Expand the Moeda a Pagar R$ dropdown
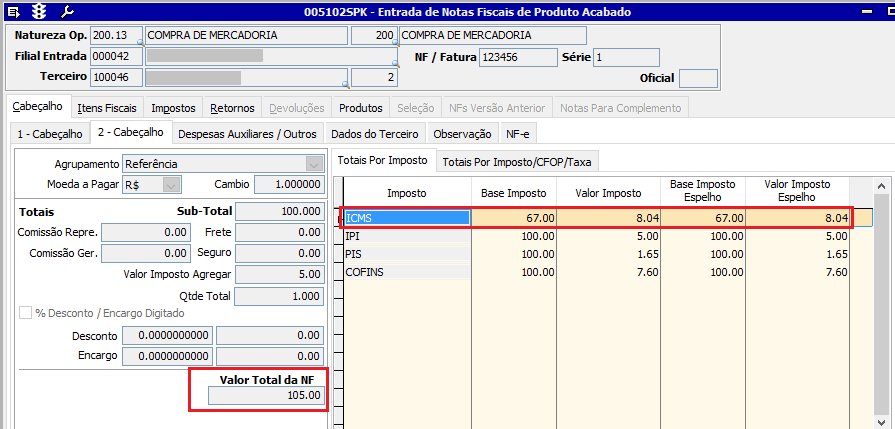This screenshot has height=429, width=895. pyautogui.click(x=172, y=185)
